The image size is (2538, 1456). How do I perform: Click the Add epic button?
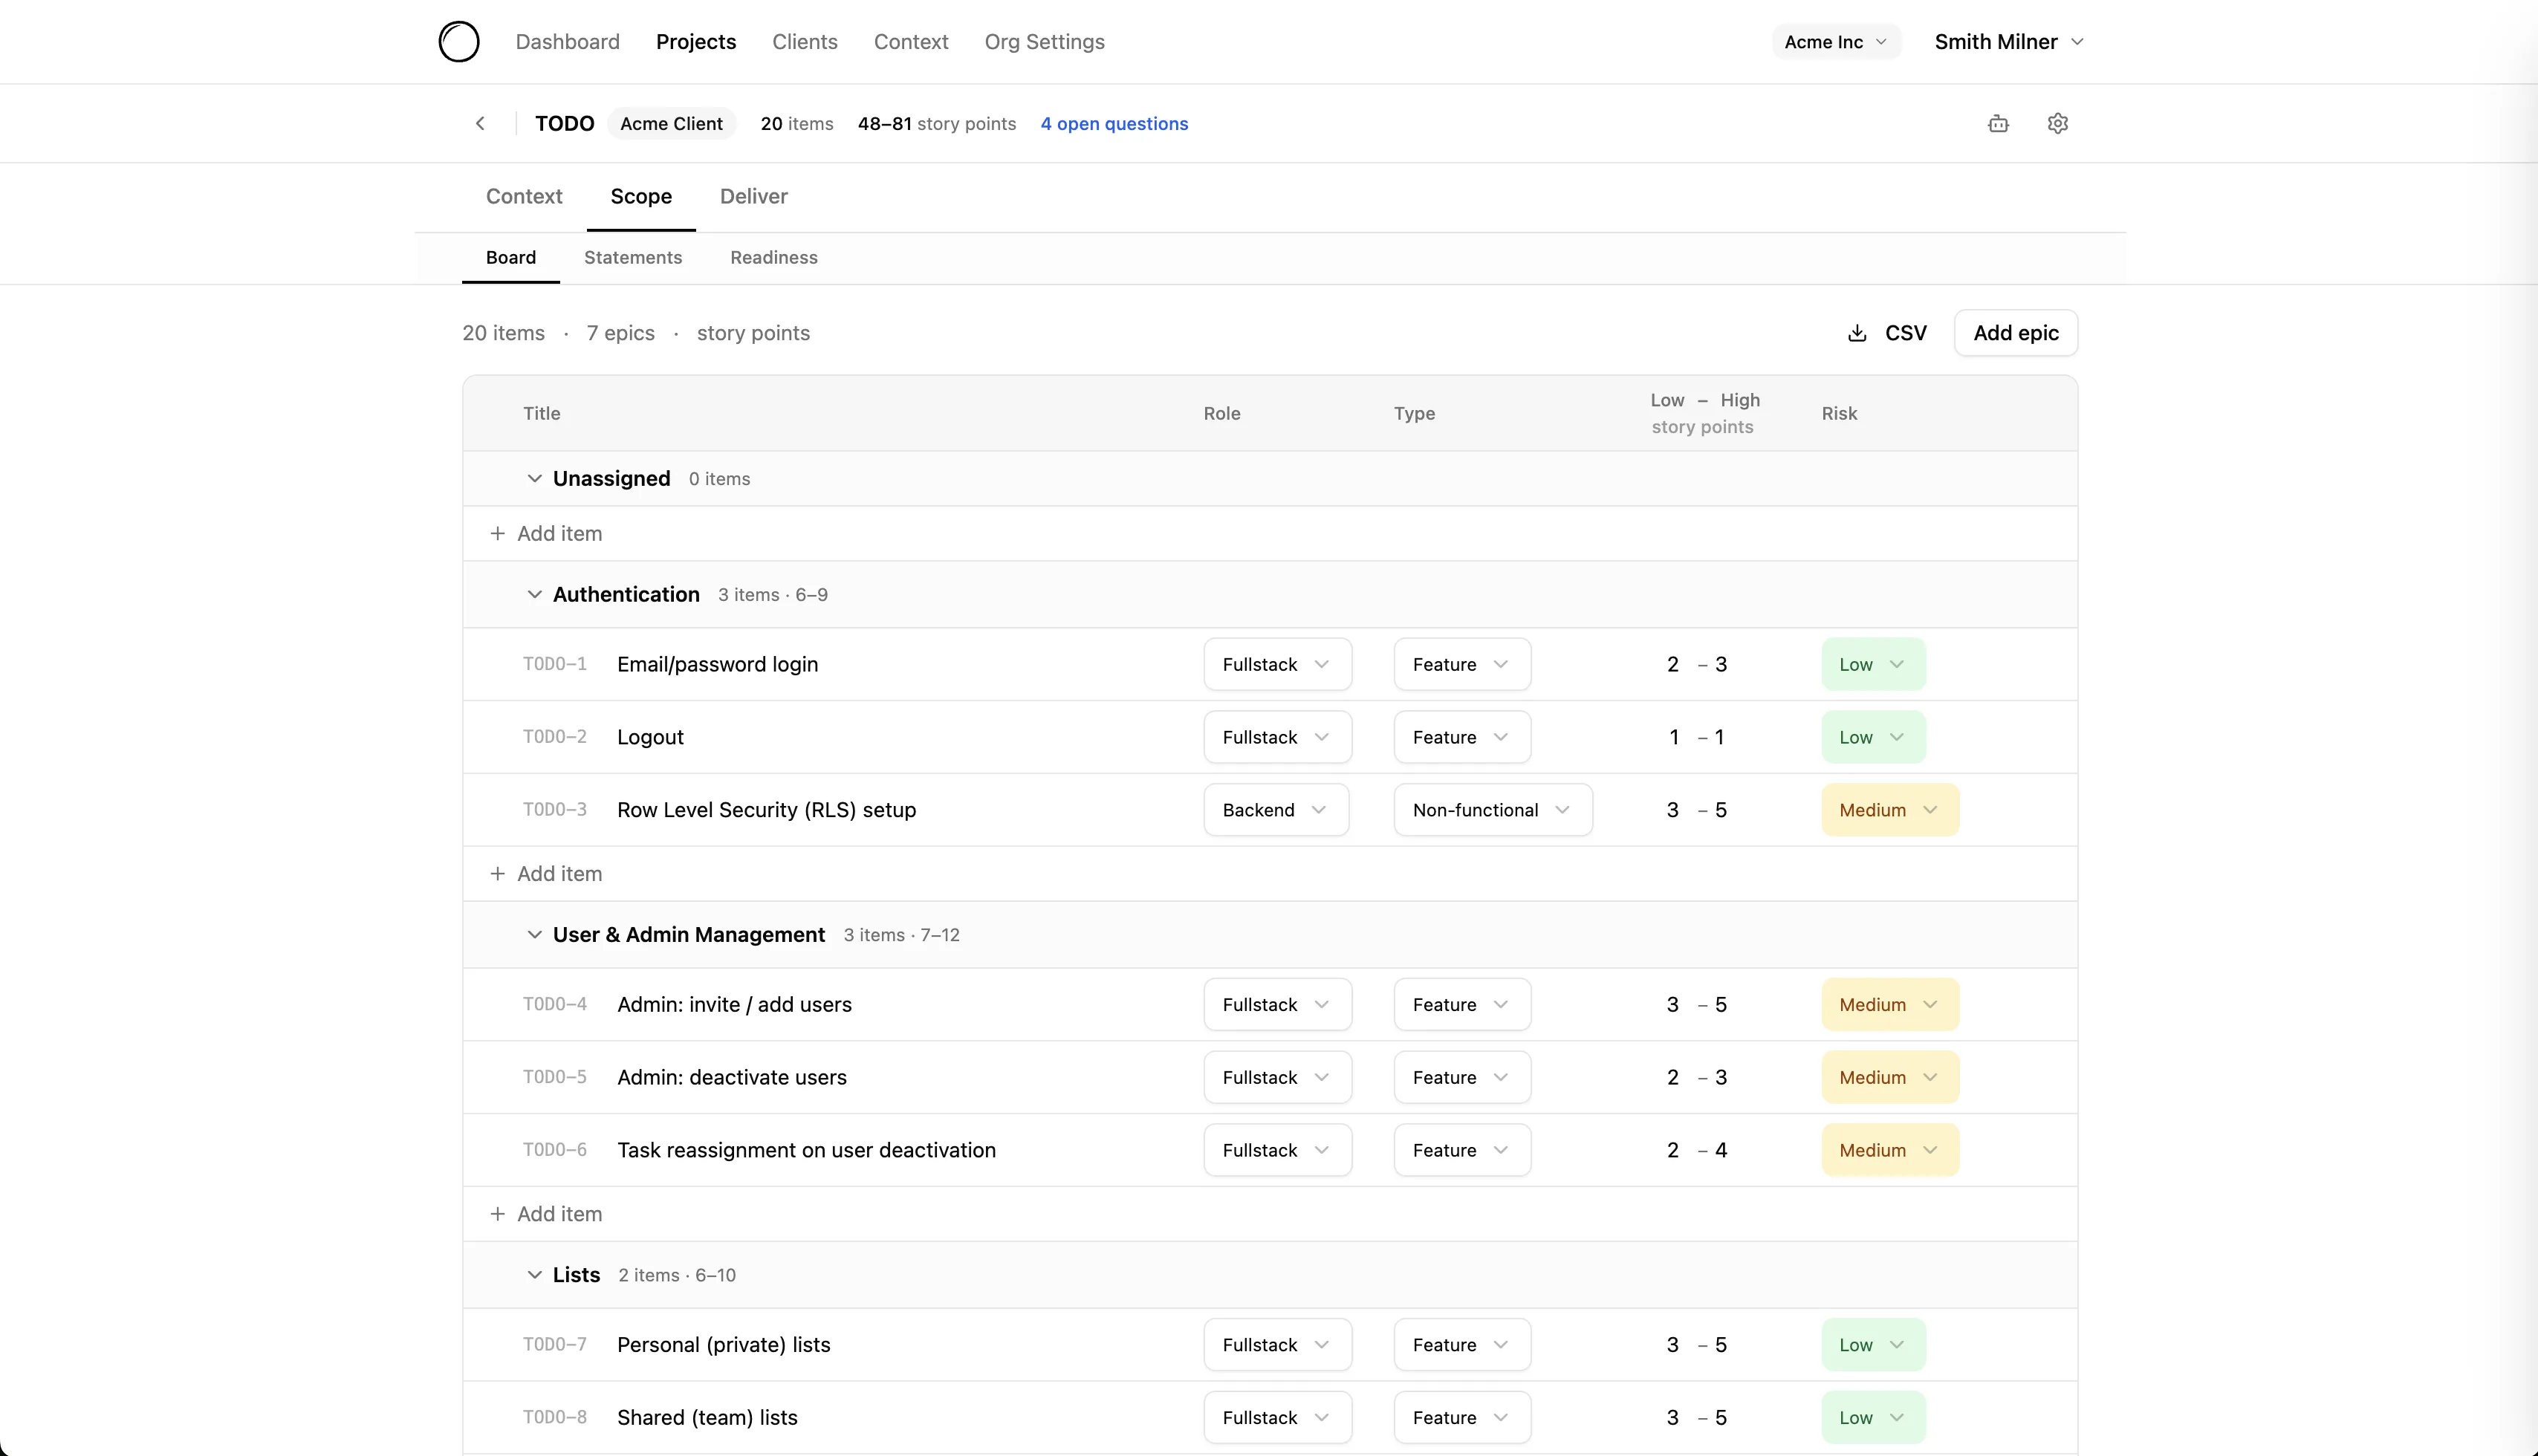click(x=2015, y=333)
